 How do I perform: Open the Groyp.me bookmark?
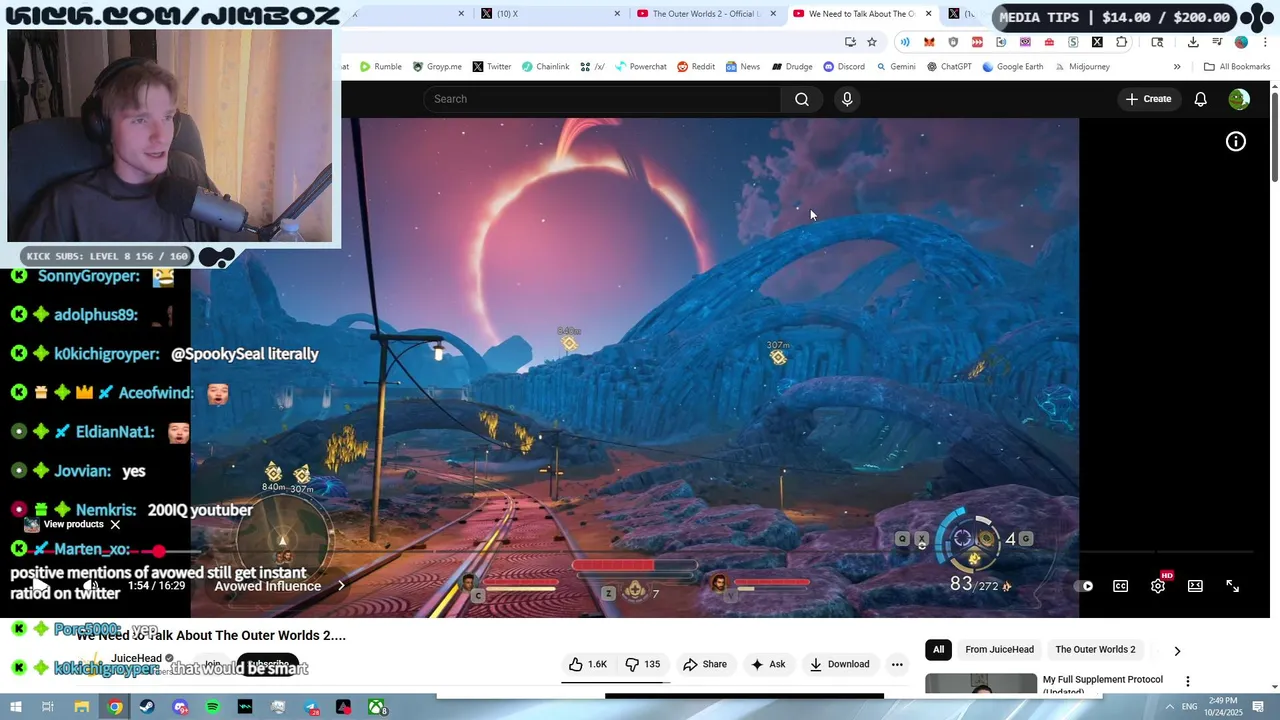click(x=436, y=67)
